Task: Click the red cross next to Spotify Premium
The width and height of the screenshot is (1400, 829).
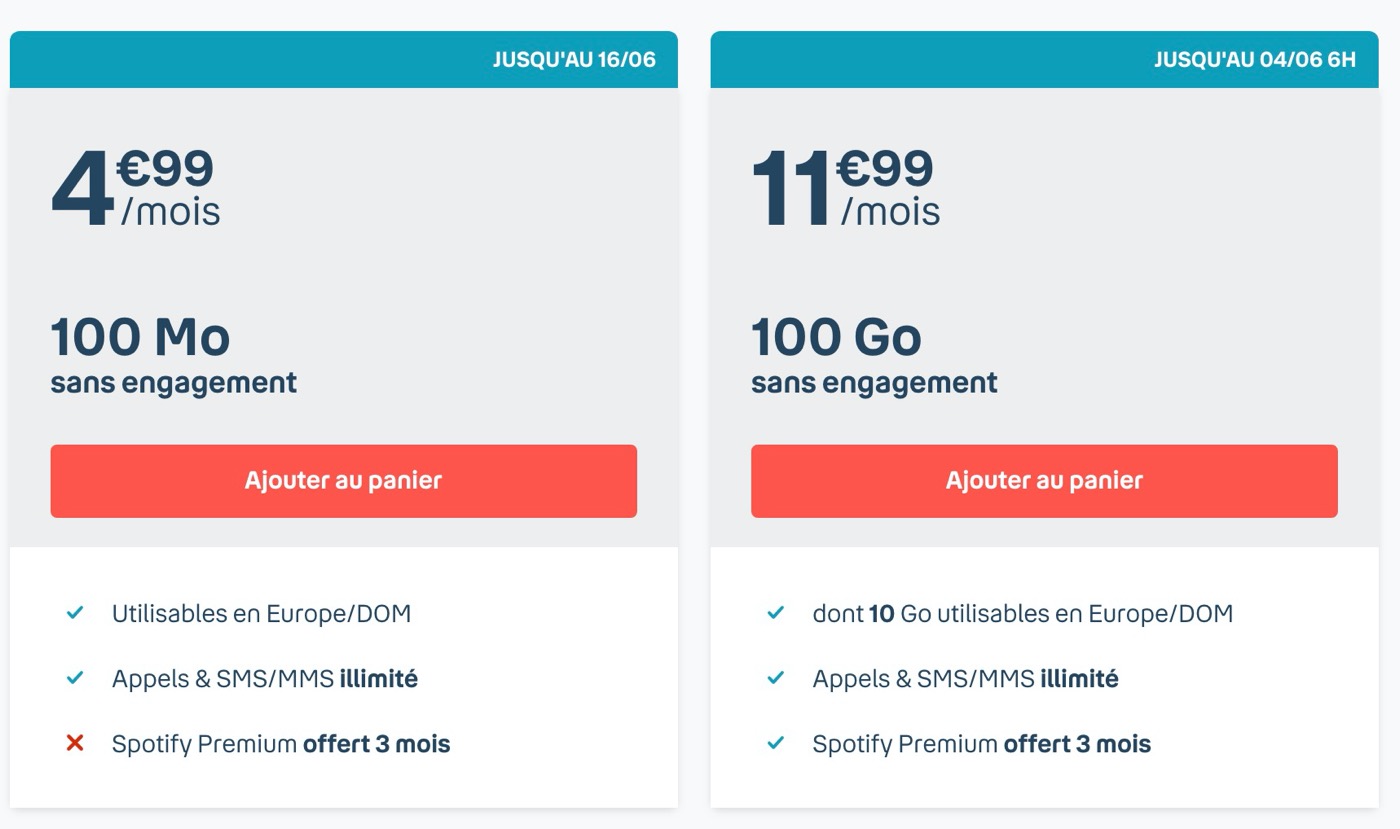Action: (75, 743)
